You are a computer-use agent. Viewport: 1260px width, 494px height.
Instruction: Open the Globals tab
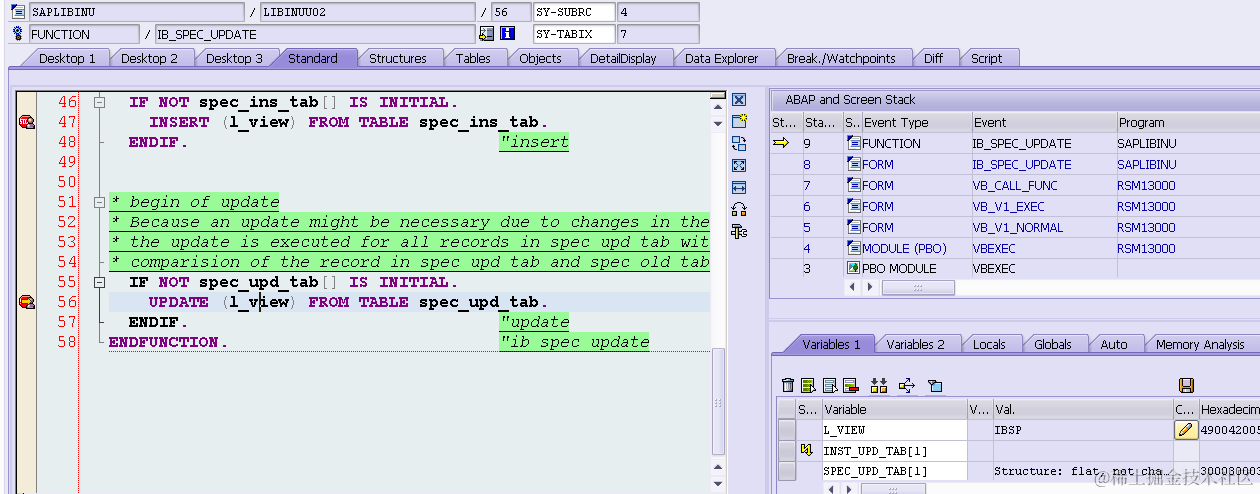pos(1053,344)
